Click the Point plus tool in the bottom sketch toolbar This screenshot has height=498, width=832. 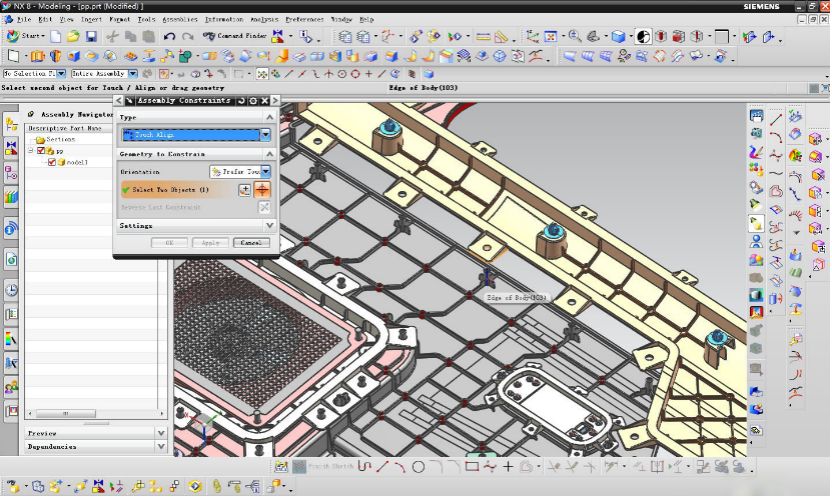click(508, 467)
